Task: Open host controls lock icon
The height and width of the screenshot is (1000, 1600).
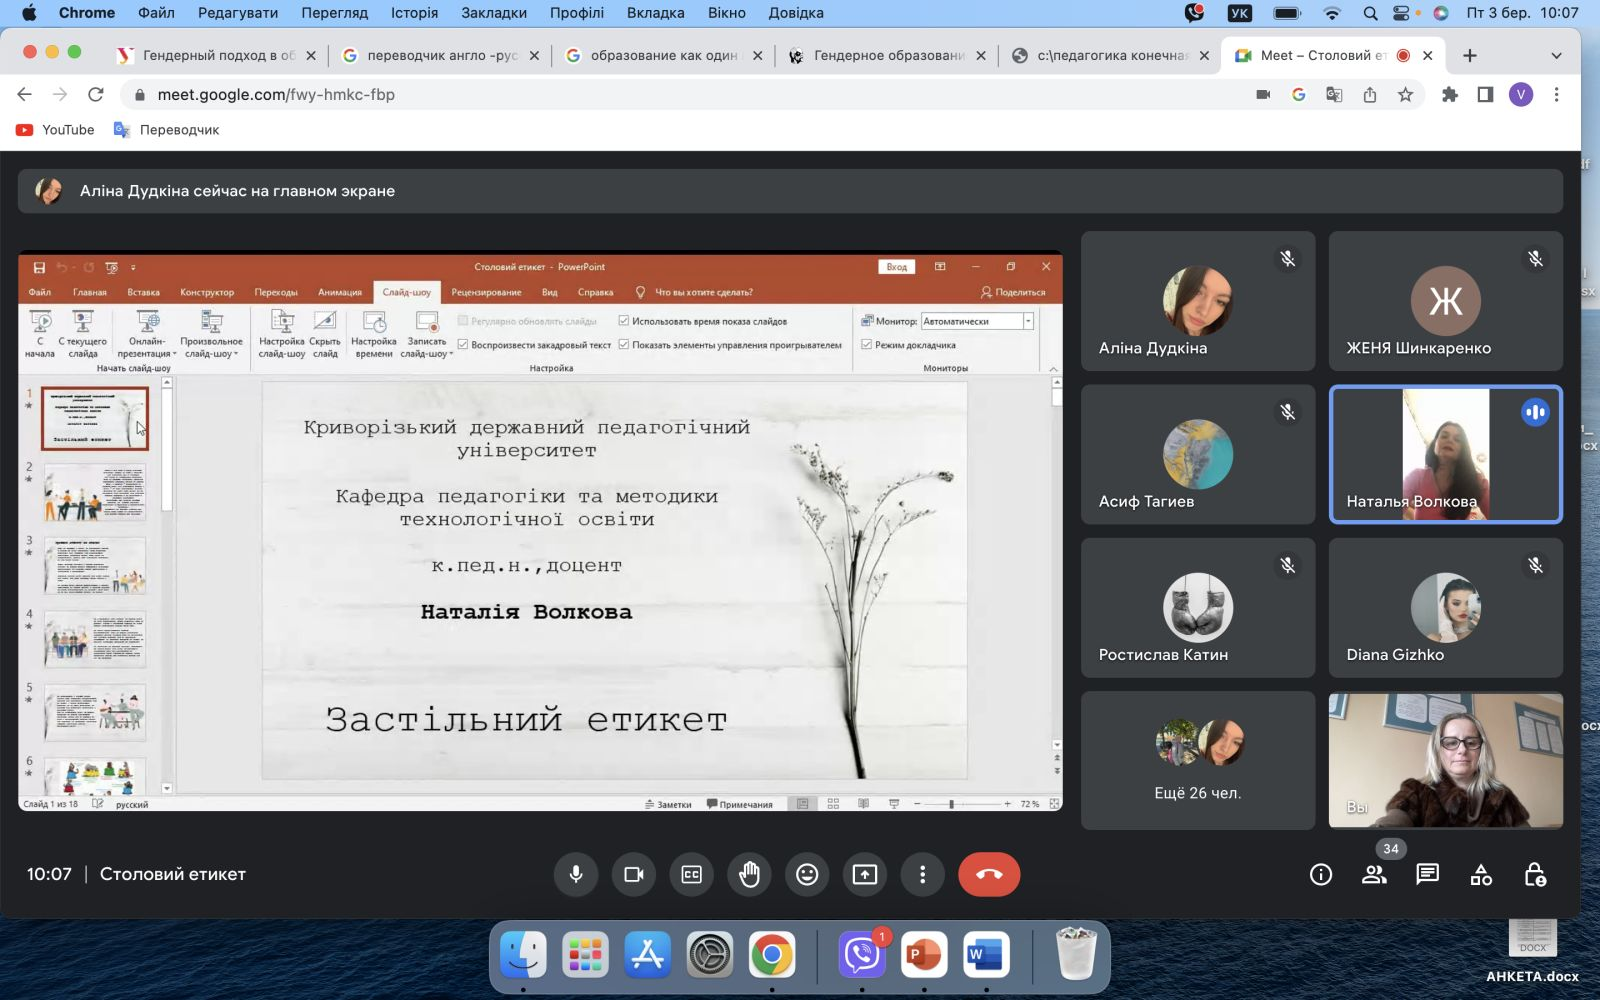Action: pos(1535,875)
